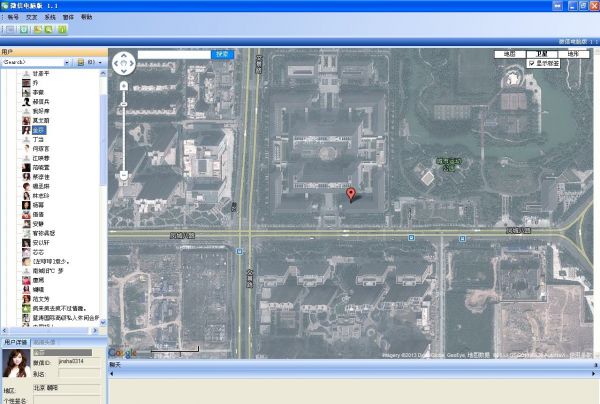Click the 聊天 panel right arrow
This screenshot has width=600, height=404.
(593, 374)
